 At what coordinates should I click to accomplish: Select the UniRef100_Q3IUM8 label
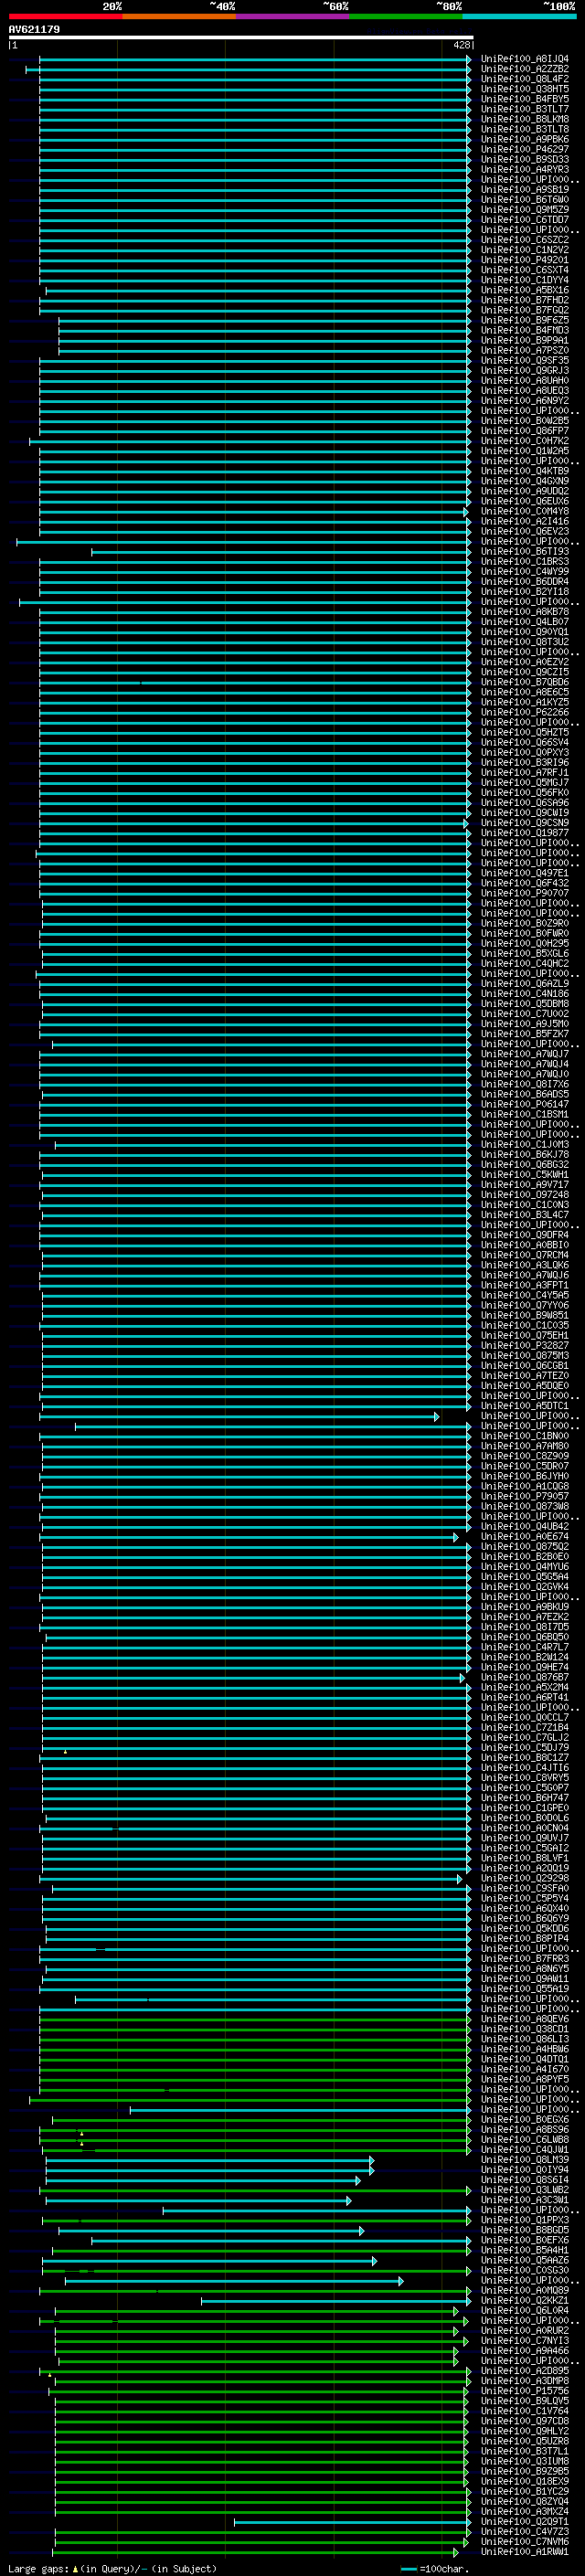tap(525, 2461)
